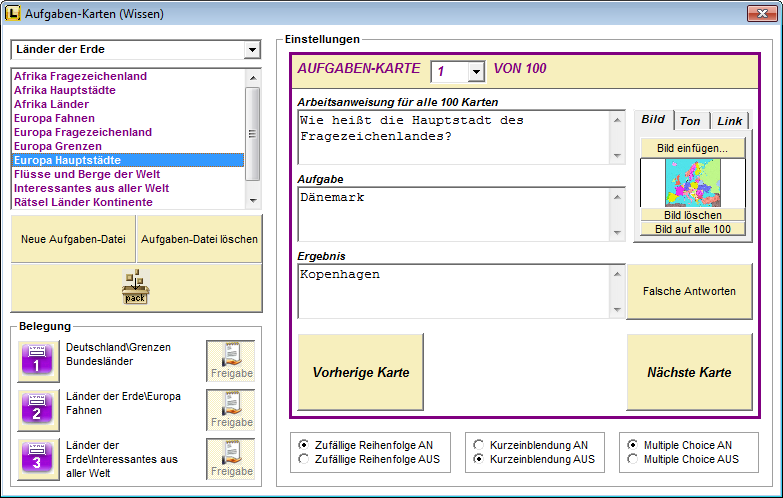Open the Länder der Erde category dropdown
783x498 pixels.
[x=250, y=50]
